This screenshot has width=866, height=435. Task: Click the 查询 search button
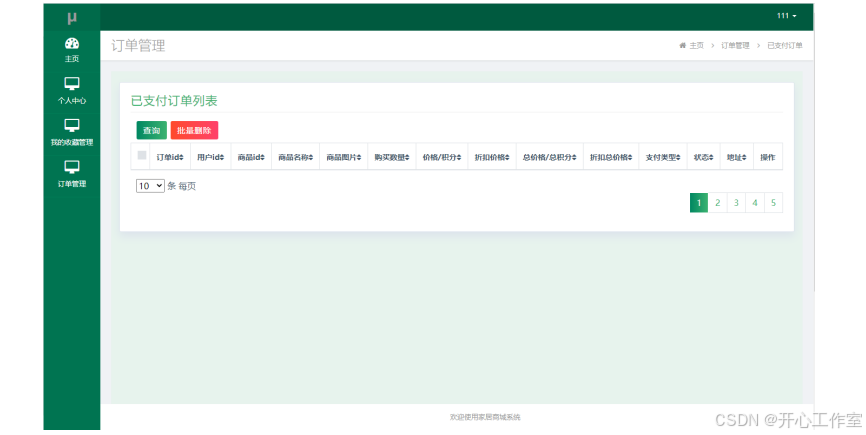point(151,130)
